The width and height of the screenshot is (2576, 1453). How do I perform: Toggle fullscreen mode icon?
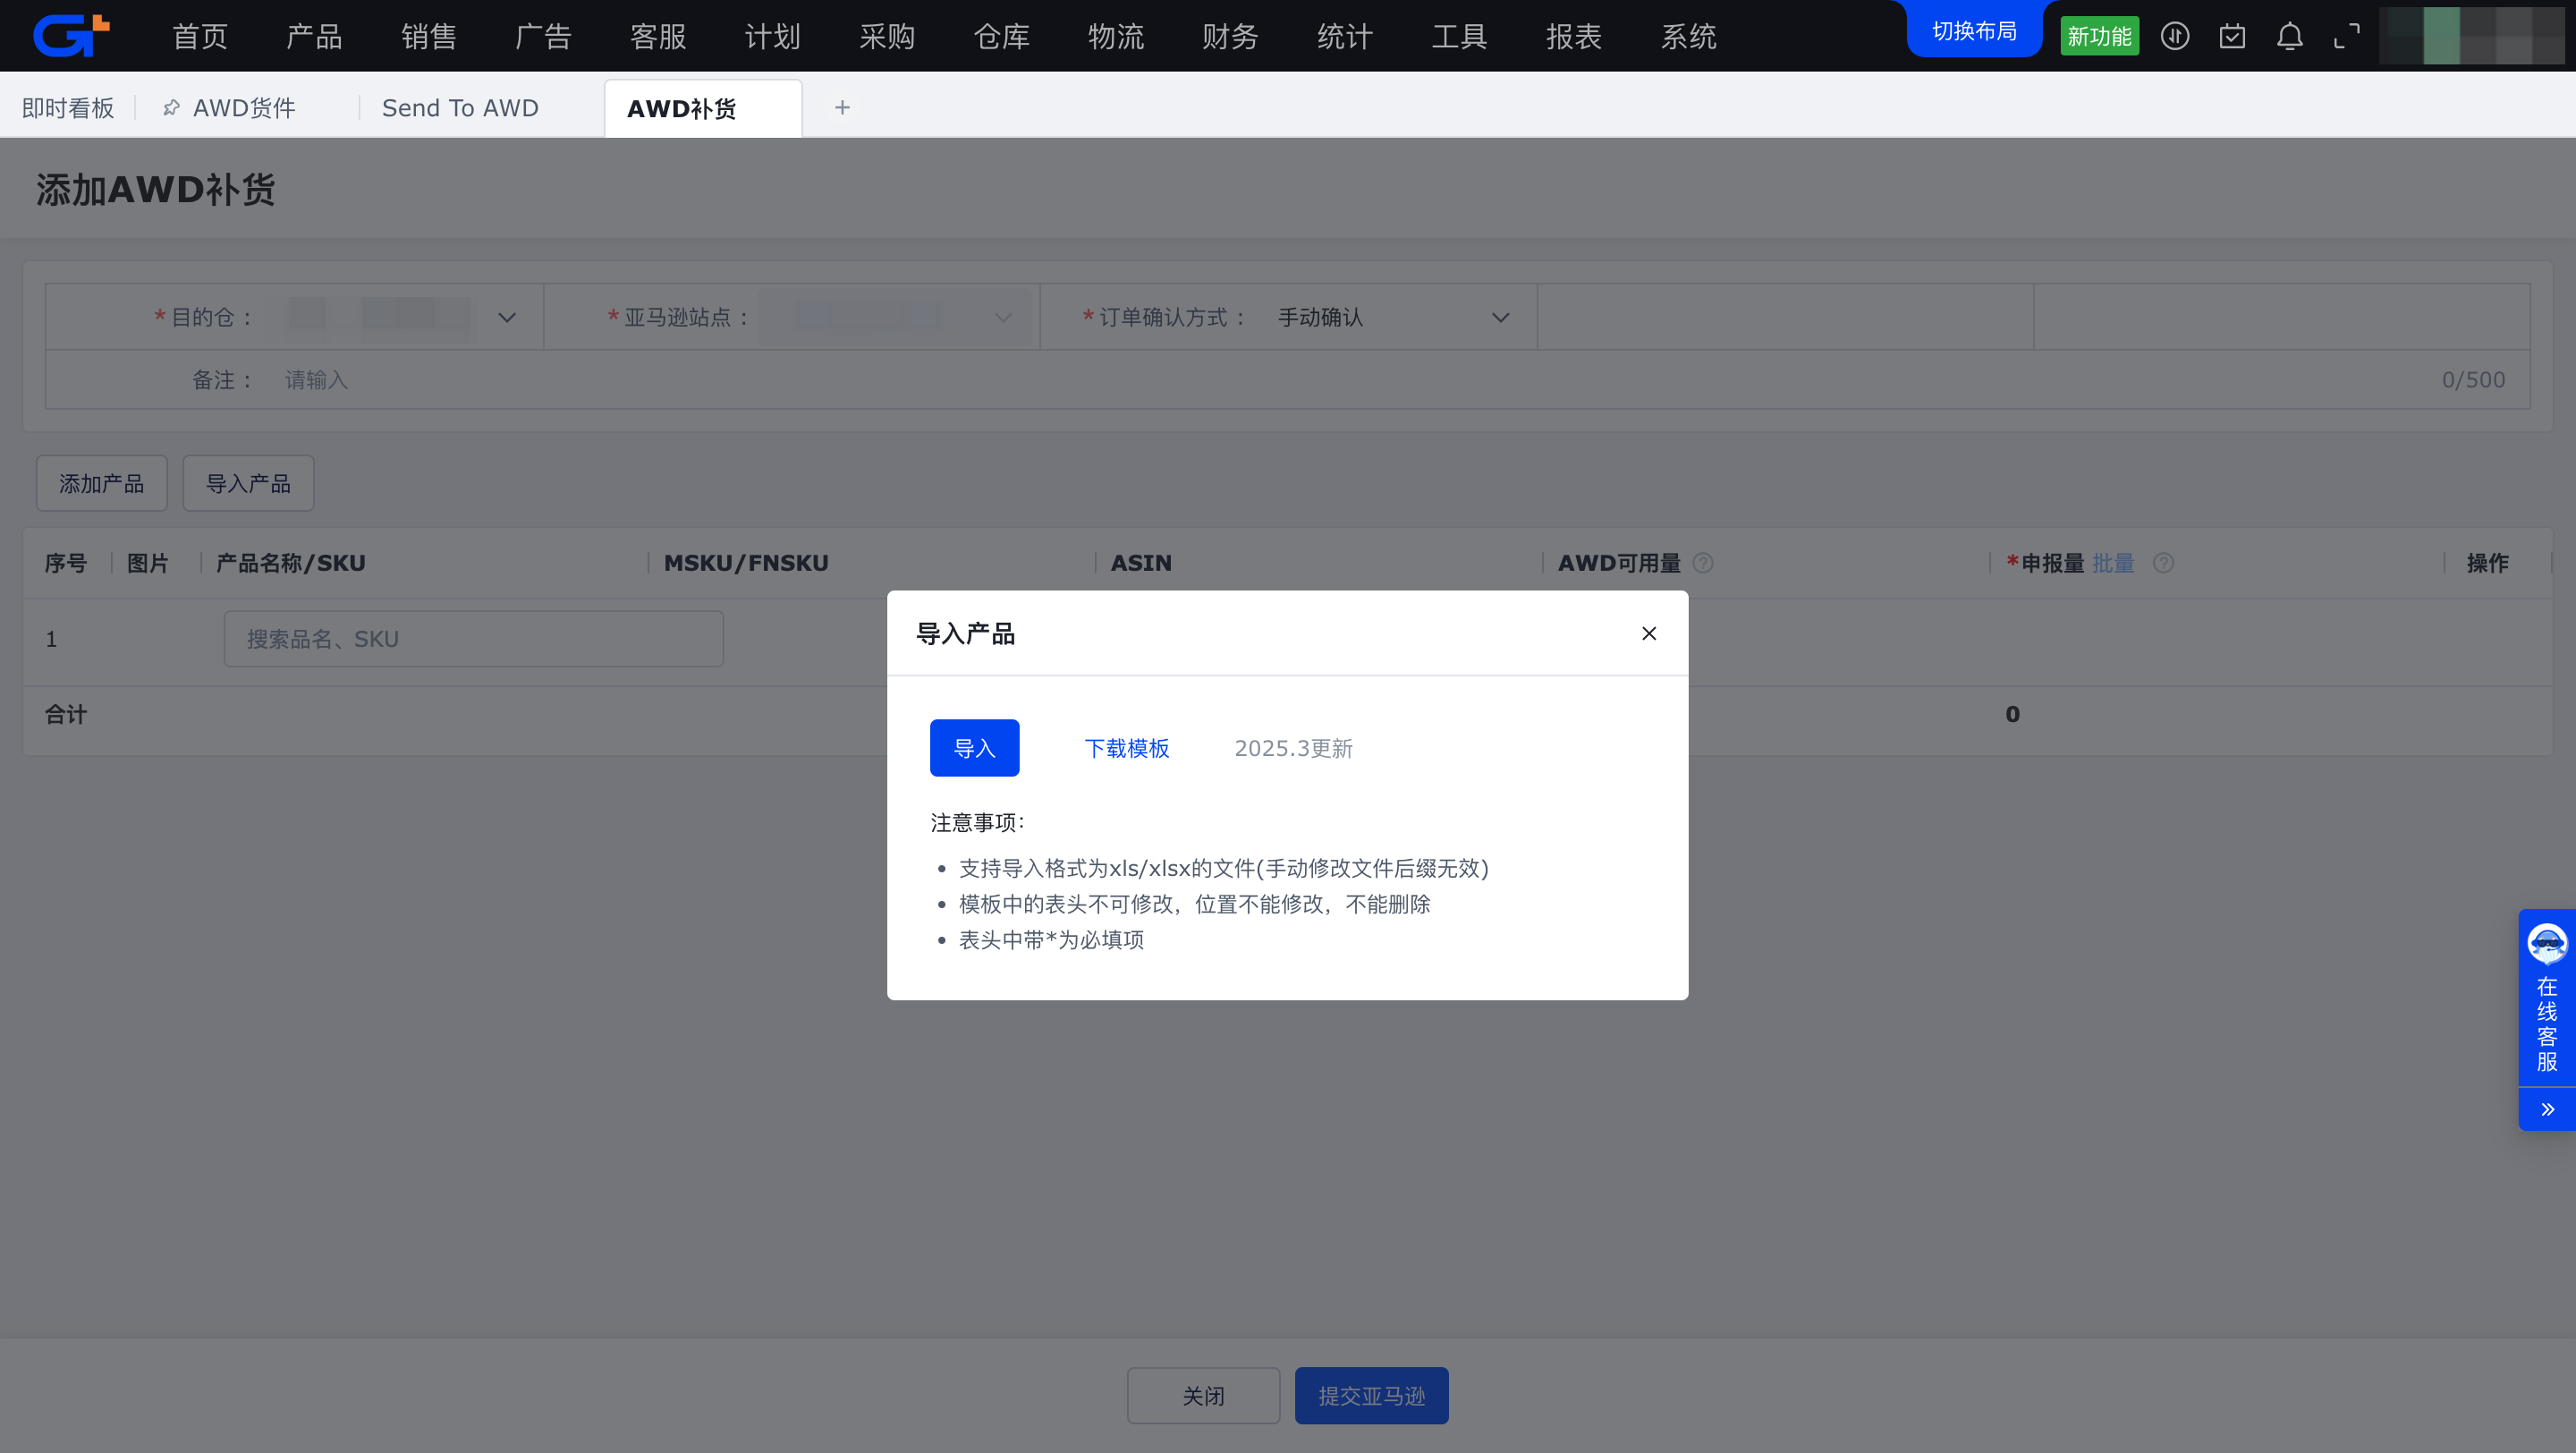2347,36
